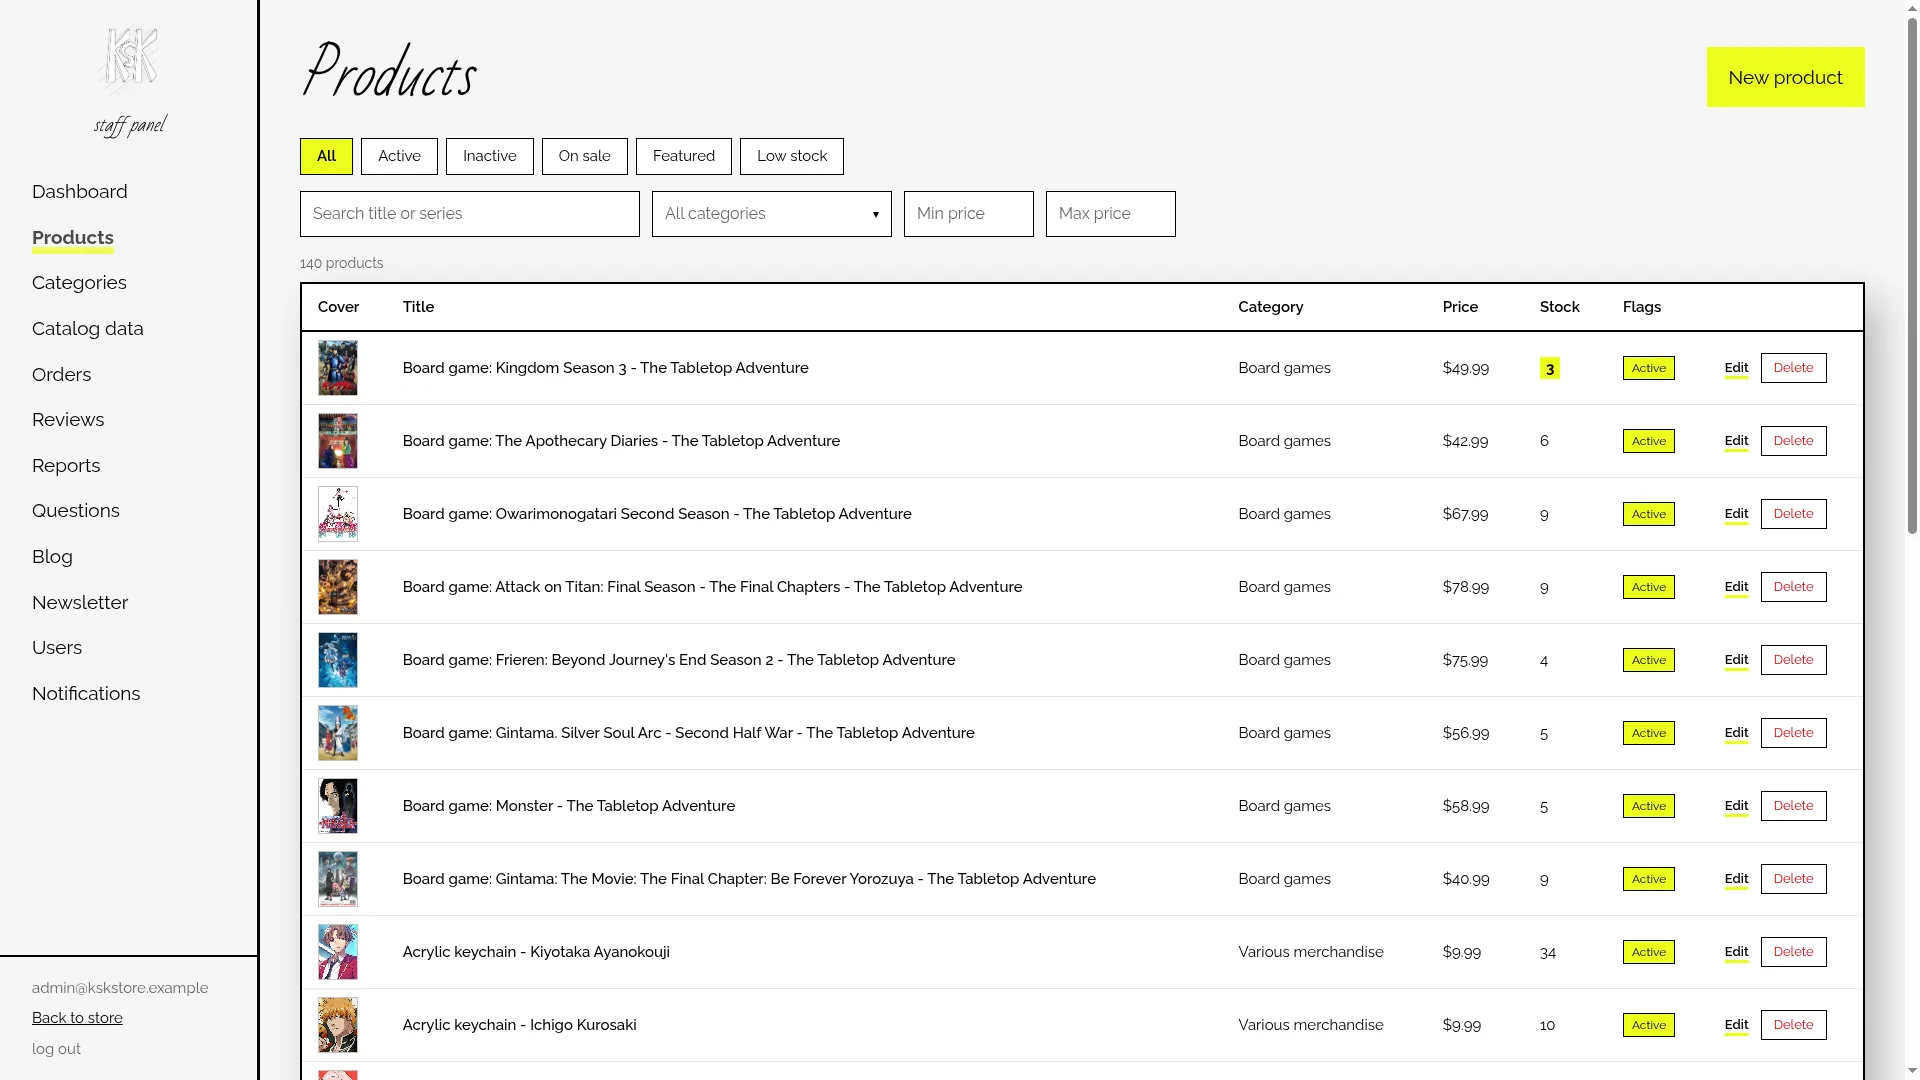
Task: Open the All categories dropdown
Action: [x=772, y=214]
